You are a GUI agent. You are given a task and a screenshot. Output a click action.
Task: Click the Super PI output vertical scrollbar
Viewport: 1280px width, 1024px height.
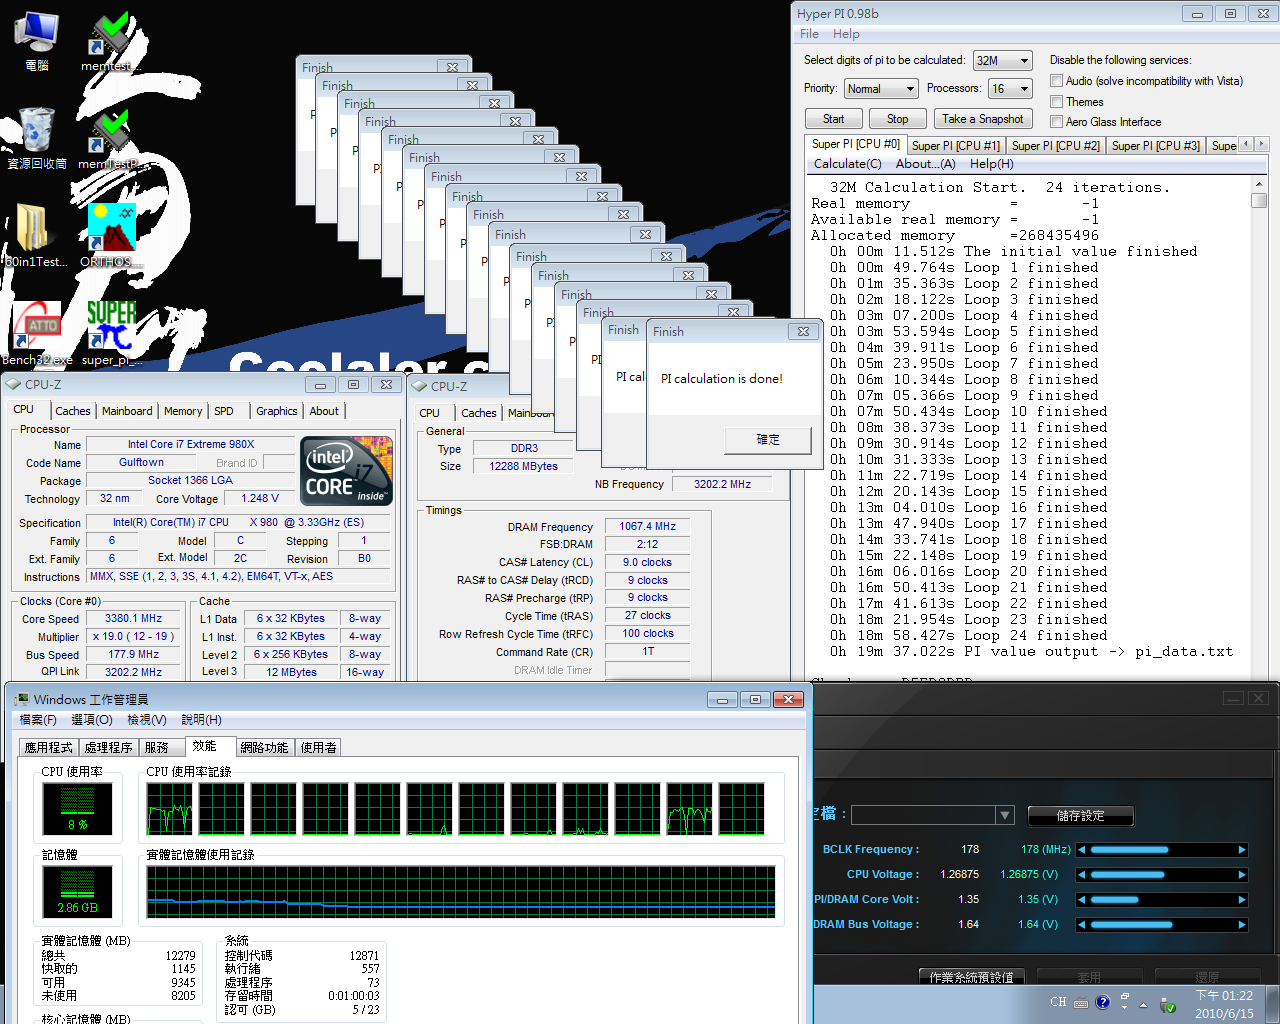click(1259, 430)
